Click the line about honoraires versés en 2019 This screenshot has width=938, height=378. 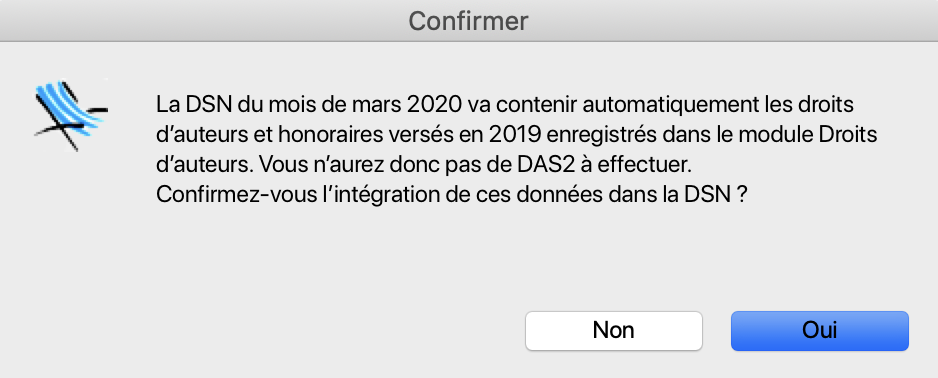[516, 135]
